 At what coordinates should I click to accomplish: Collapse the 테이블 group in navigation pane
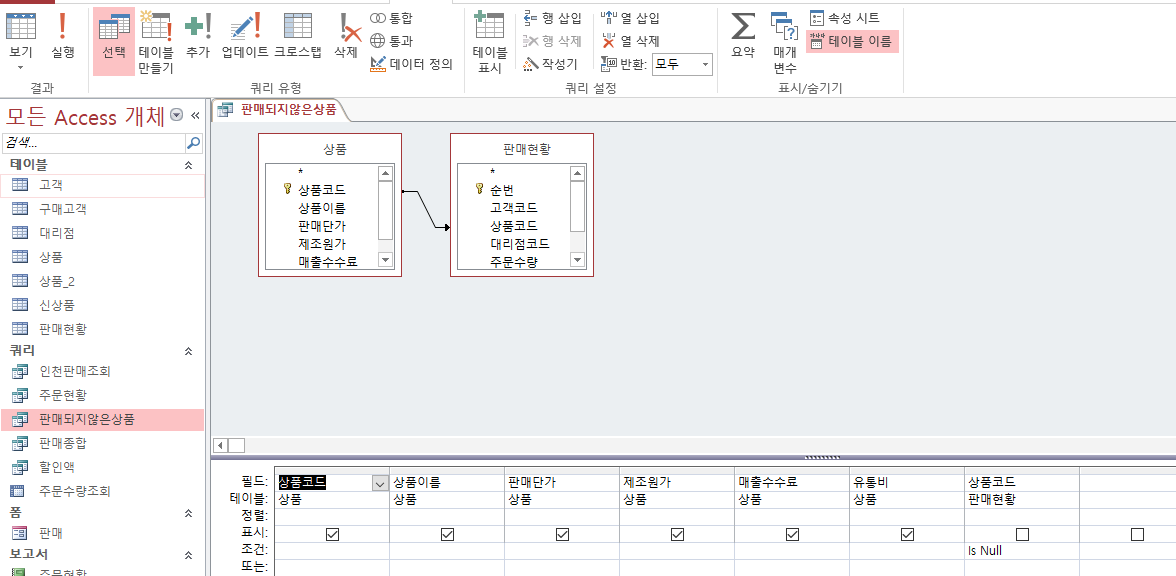pyautogui.click(x=188, y=165)
